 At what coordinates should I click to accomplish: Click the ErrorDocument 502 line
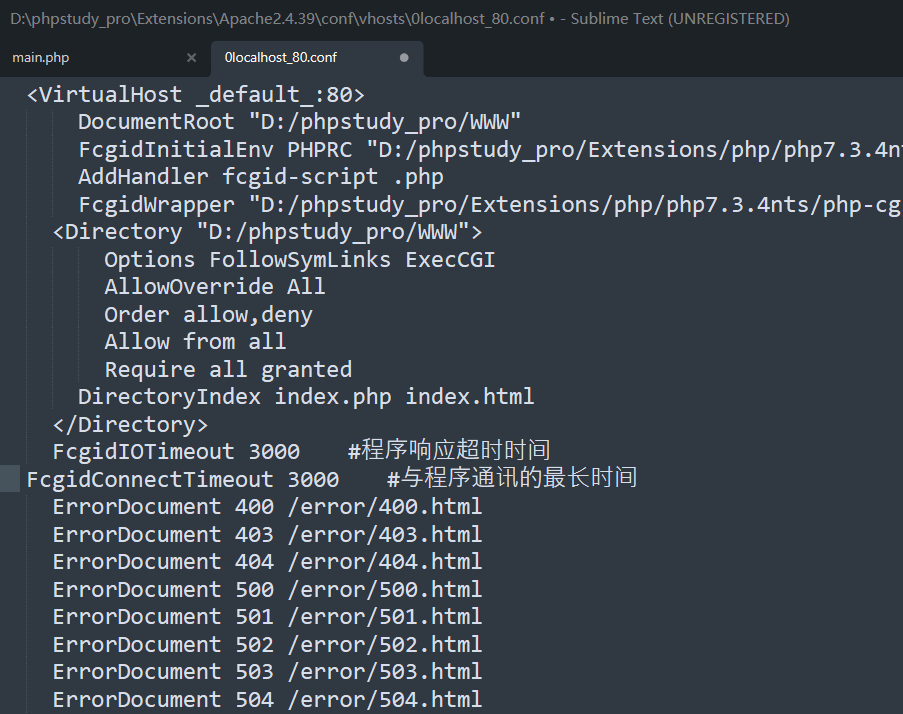click(267, 644)
